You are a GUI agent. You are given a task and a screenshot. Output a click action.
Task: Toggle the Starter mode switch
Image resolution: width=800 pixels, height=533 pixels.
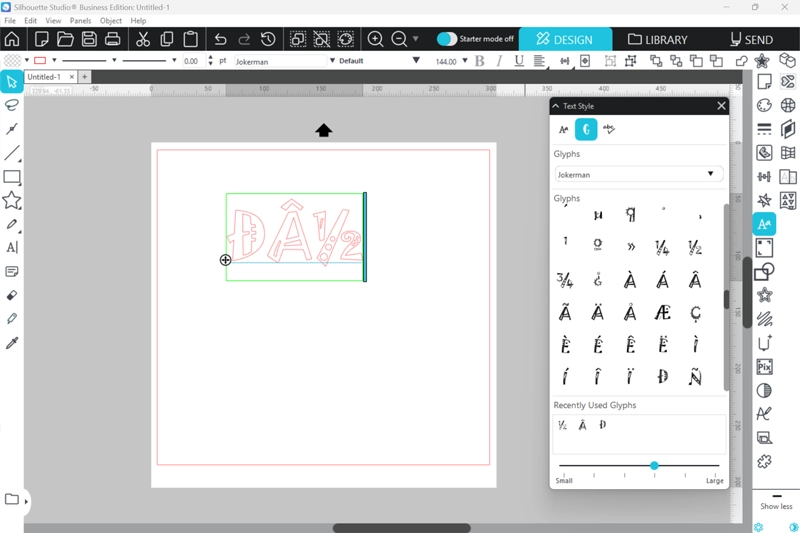[447, 39]
